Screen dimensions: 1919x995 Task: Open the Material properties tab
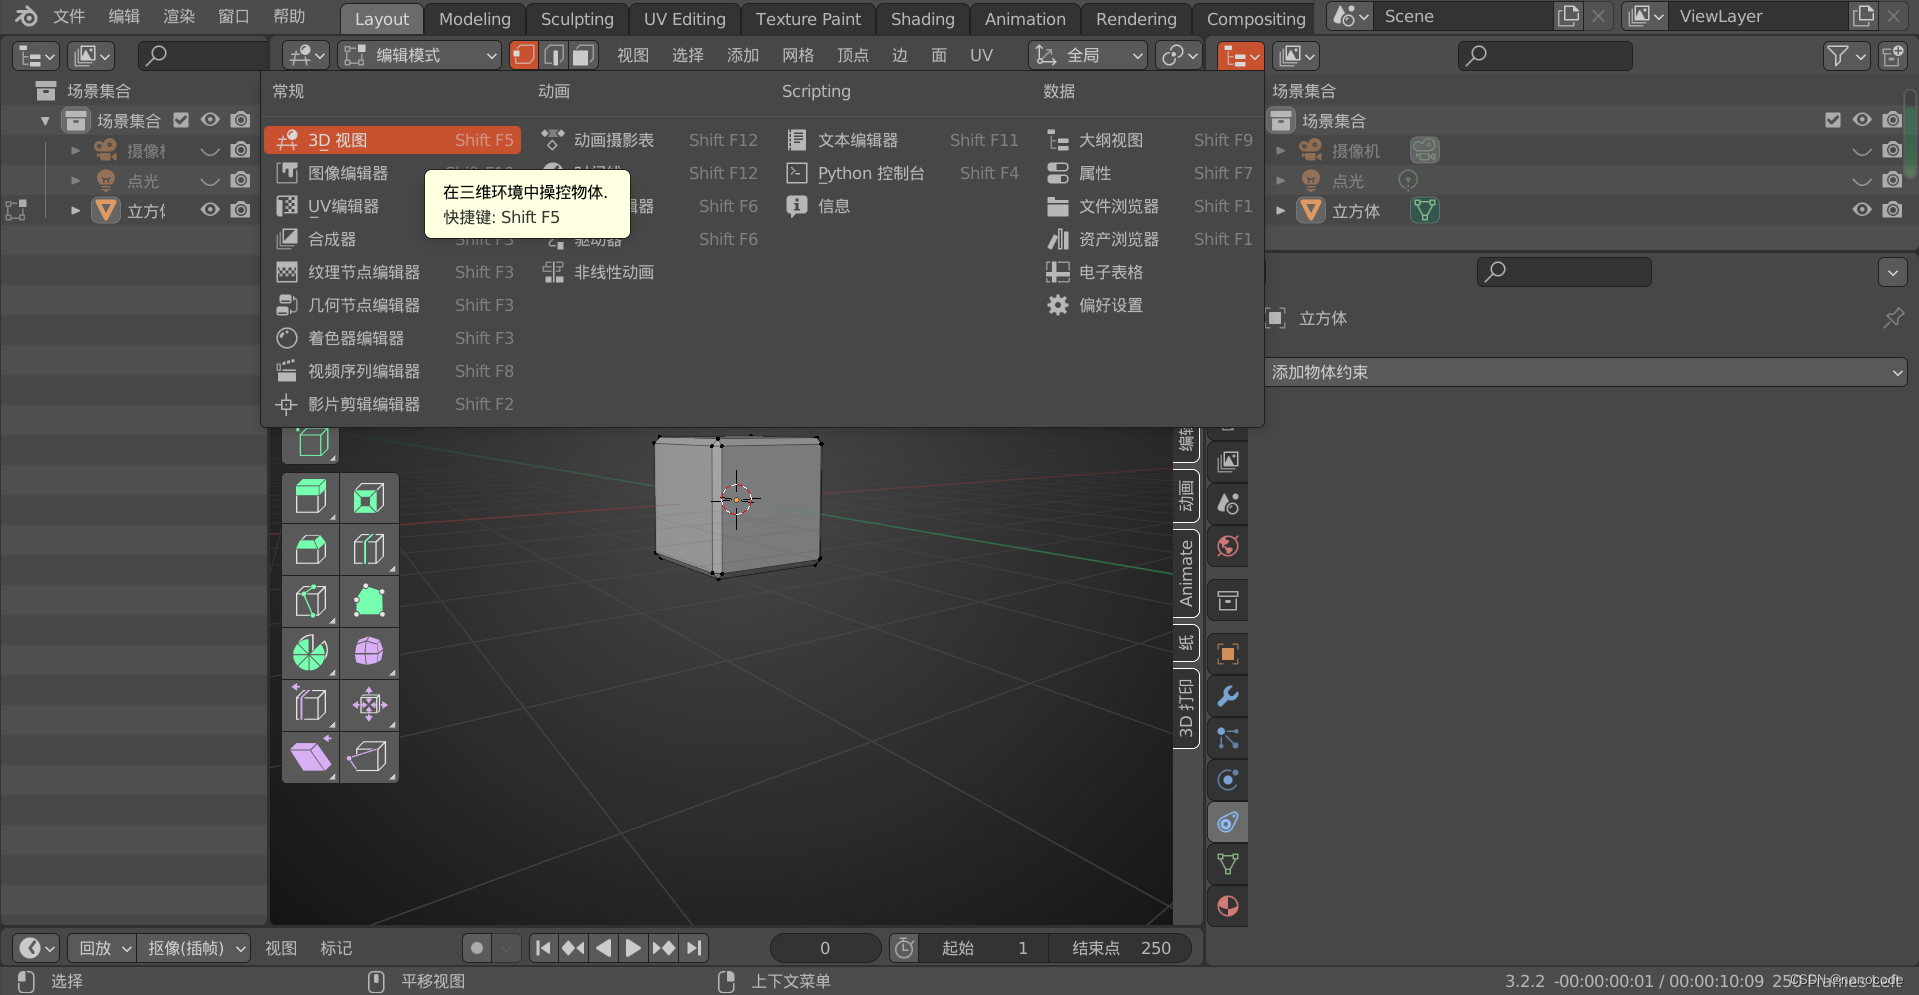(x=1228, y=906)
